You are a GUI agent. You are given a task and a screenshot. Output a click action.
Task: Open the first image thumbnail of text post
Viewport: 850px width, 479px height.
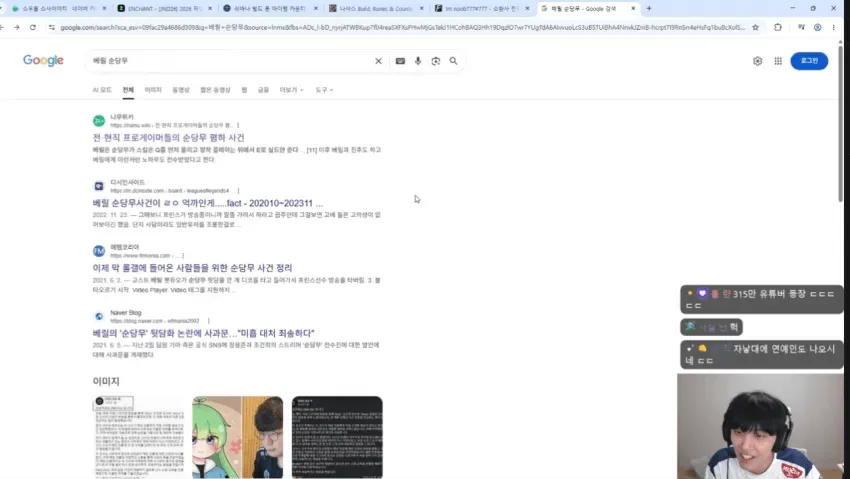(x=138, y=437)
